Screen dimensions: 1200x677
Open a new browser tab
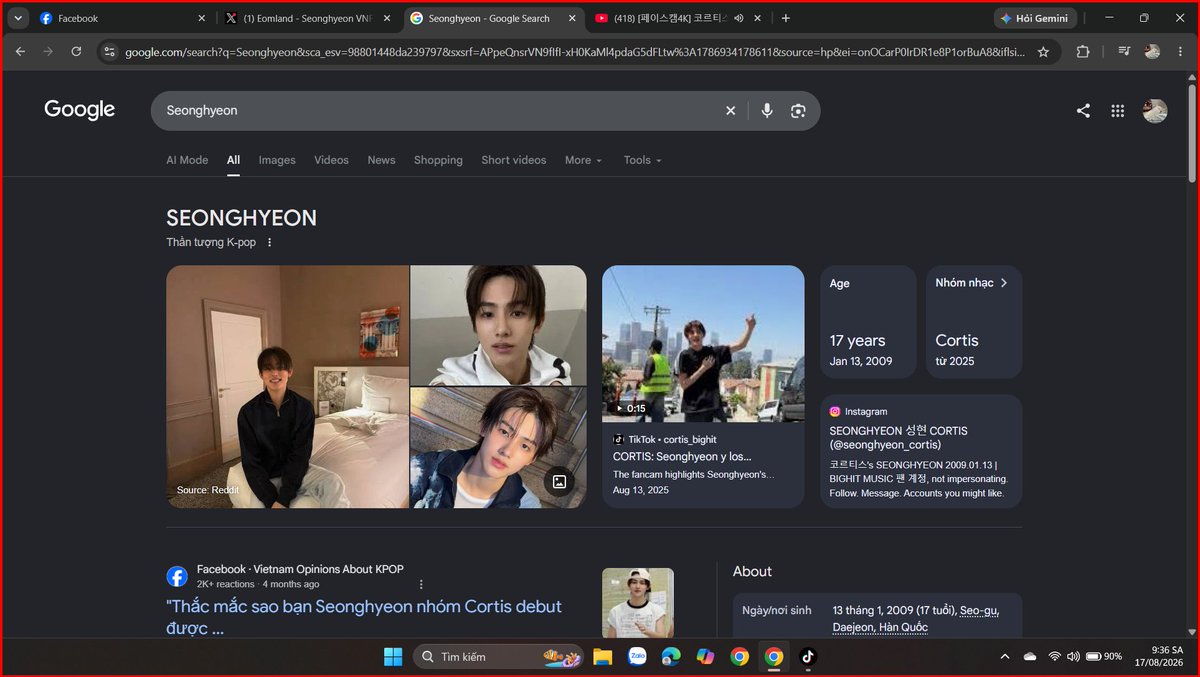786,18
